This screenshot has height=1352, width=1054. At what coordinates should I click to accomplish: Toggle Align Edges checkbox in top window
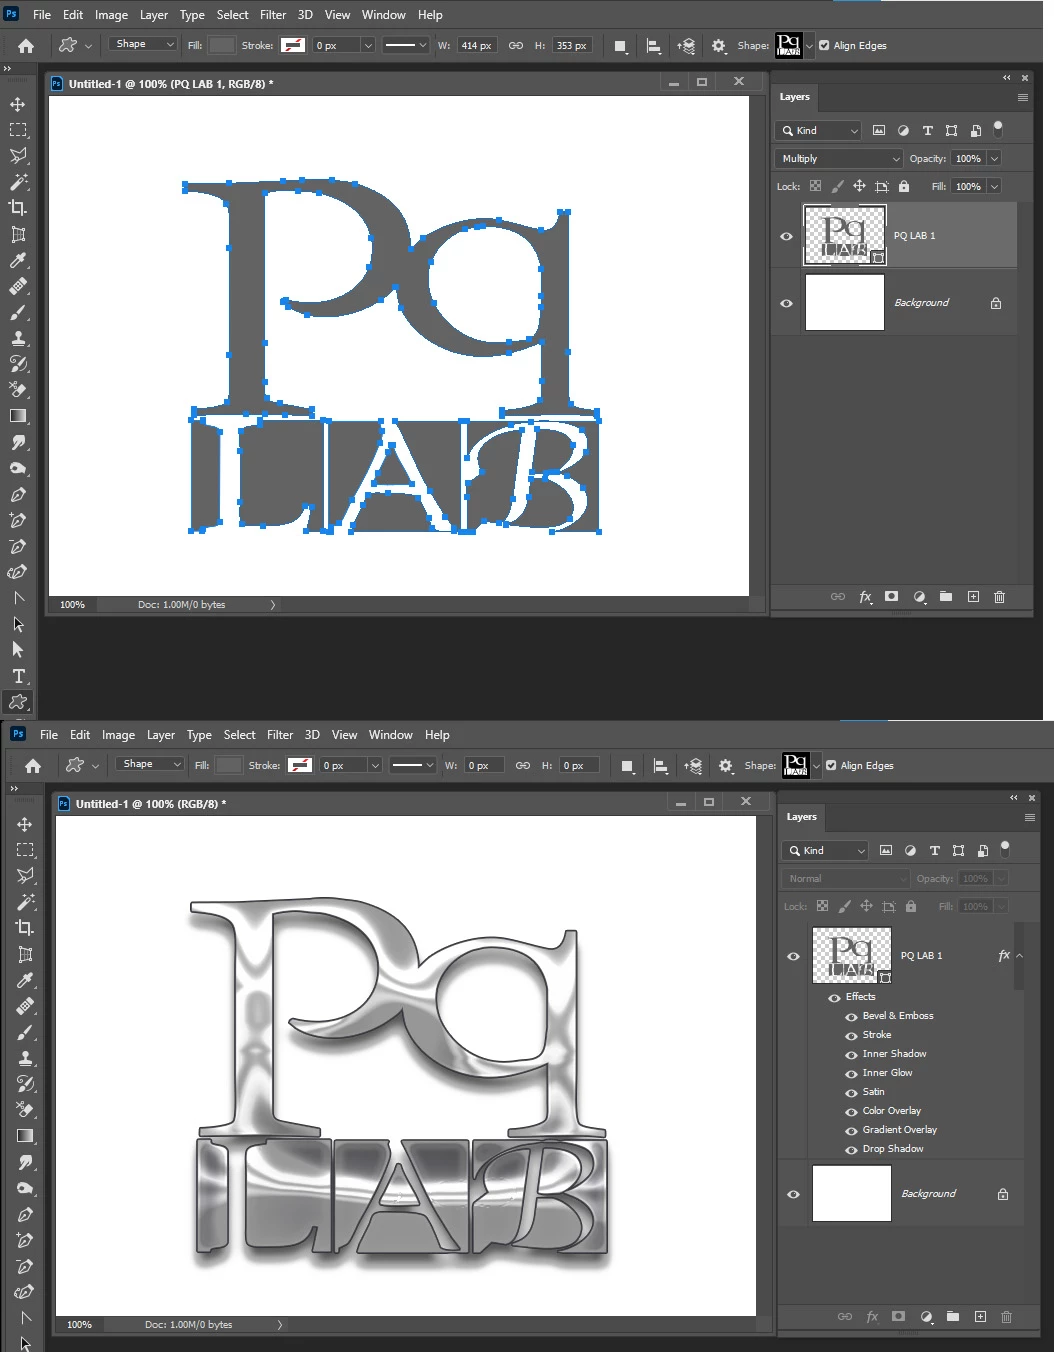click(x=824, y=45)
